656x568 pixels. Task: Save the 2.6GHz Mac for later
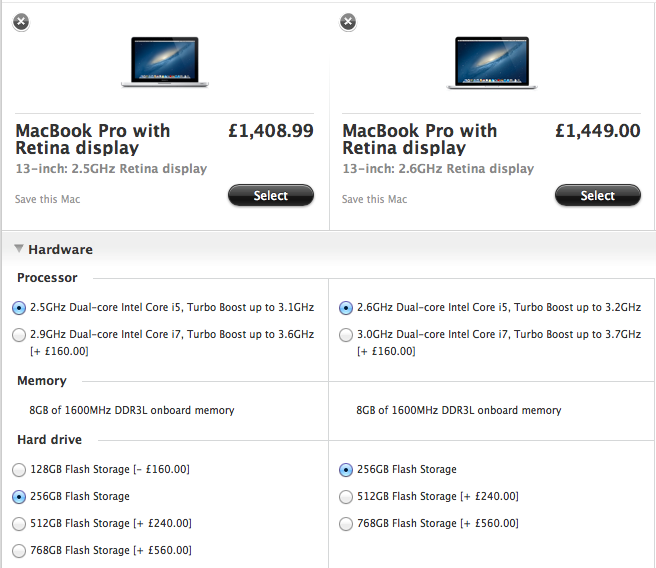point(374,199)
